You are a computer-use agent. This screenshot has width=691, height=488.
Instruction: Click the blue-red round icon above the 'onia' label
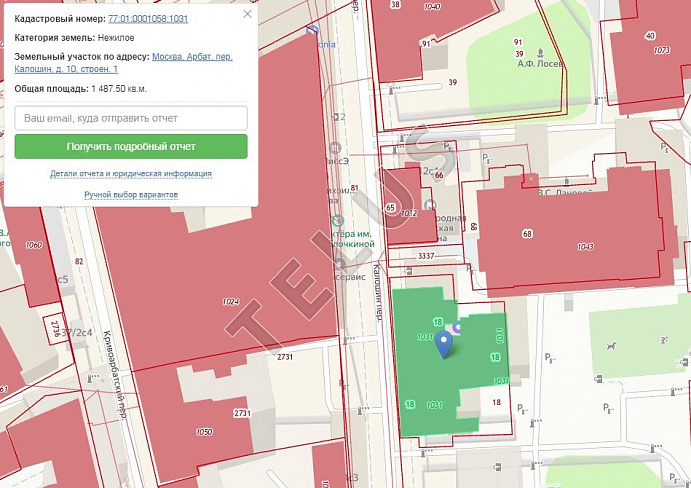click(312, 30)
